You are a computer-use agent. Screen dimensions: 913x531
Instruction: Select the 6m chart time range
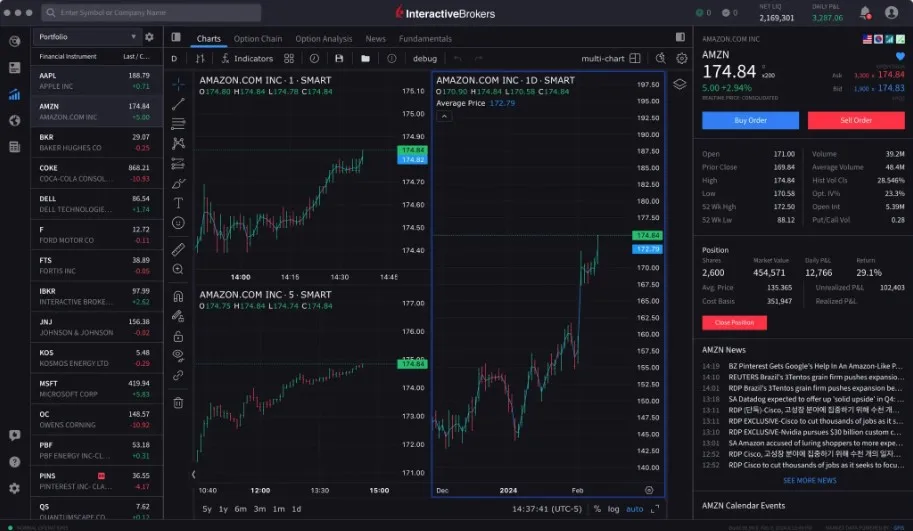click(240, 509)
